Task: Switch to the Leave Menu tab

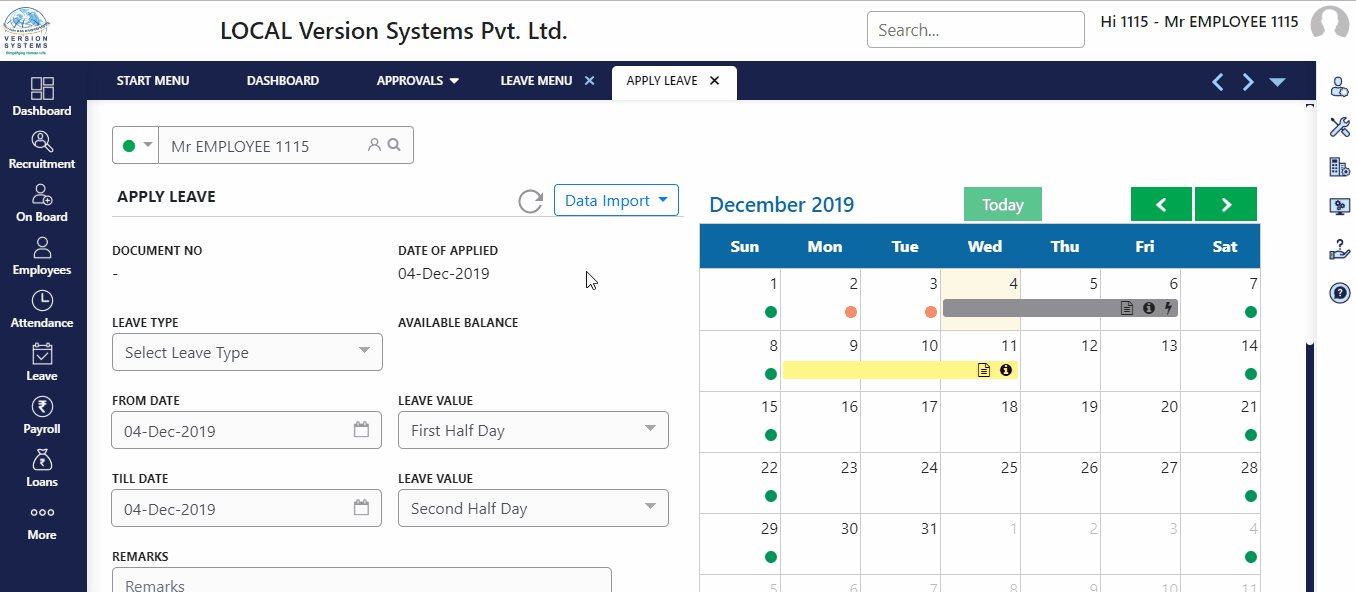Action: point(536,81)
